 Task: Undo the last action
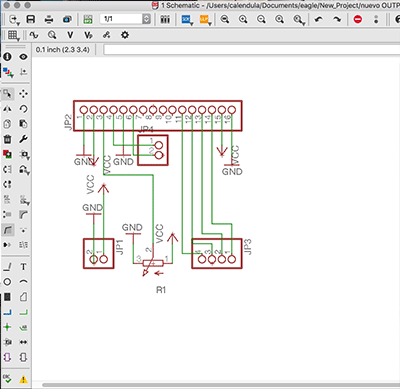click(319, 19)
